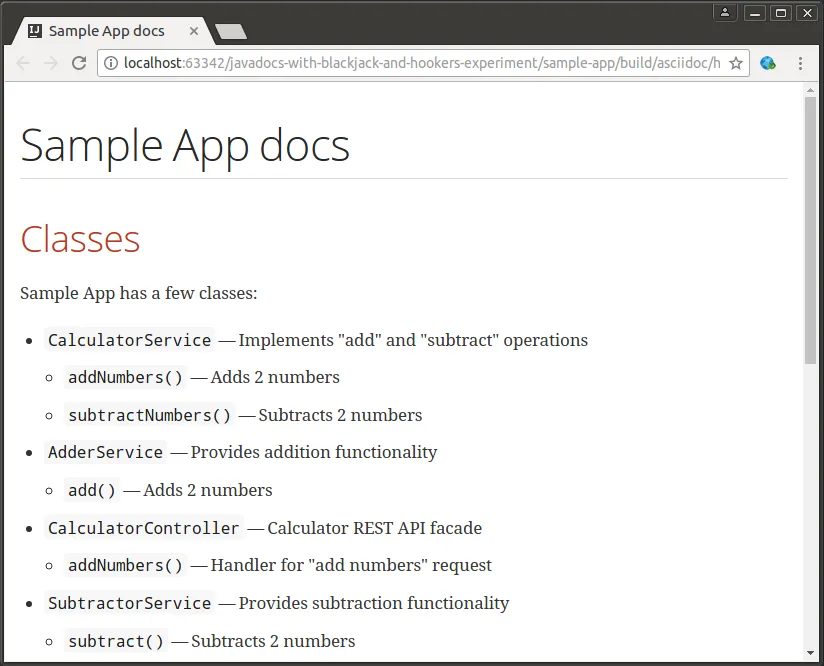The height and width of the screenshot is (666, 824).
Task: Click the vertical scrollbar thumb
Action: 810,230
